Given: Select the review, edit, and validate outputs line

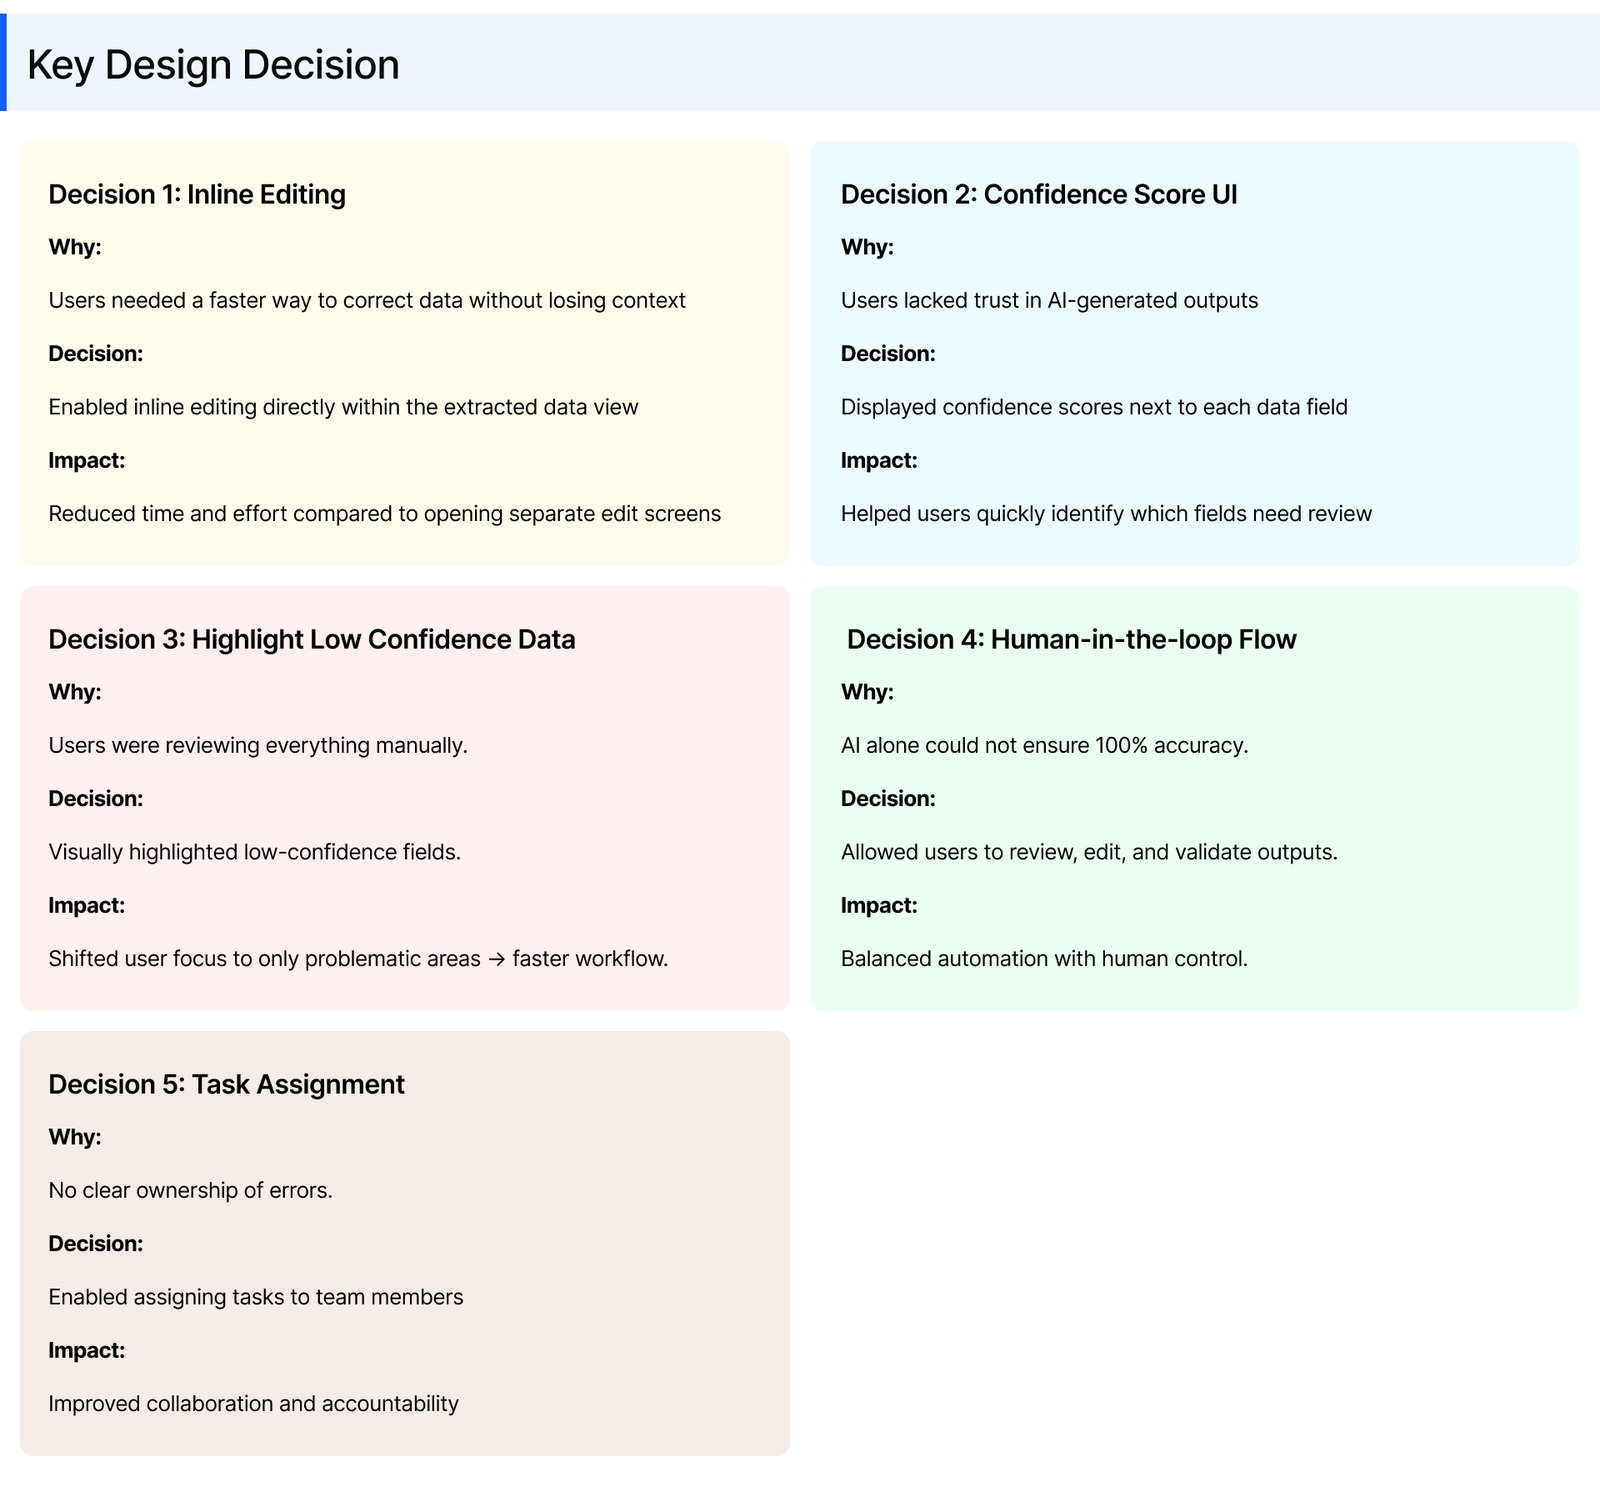Looking at the screenshot, I should tap(1089, 852).
